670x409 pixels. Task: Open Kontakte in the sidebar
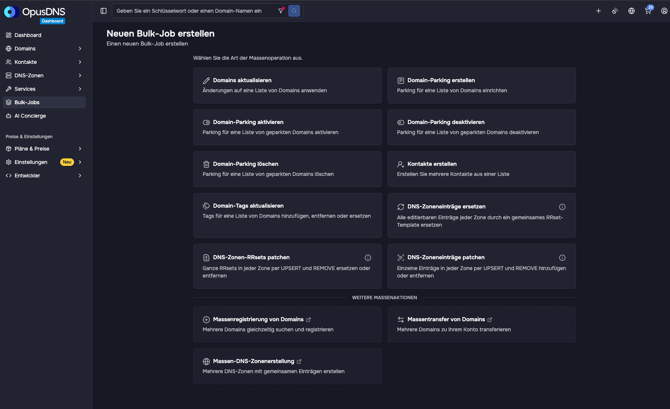pos(44,62)
